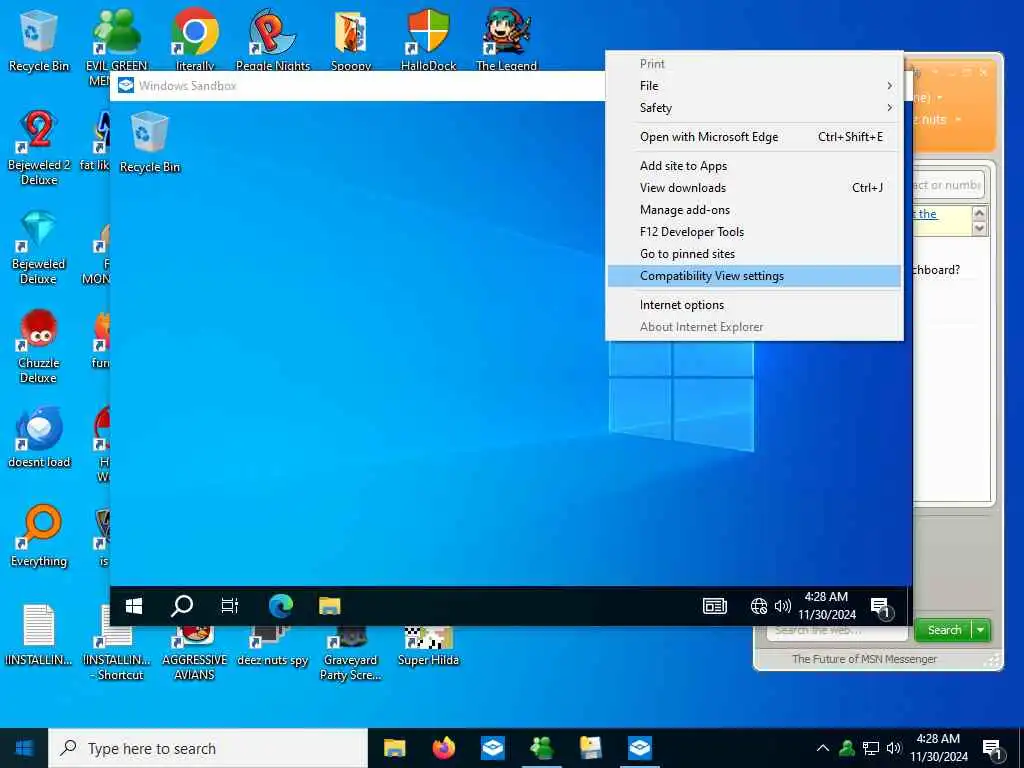Select the Super Hilda desktop icon
The height and width of the screenshot is (768, 1024).
(x=428, y=648)
